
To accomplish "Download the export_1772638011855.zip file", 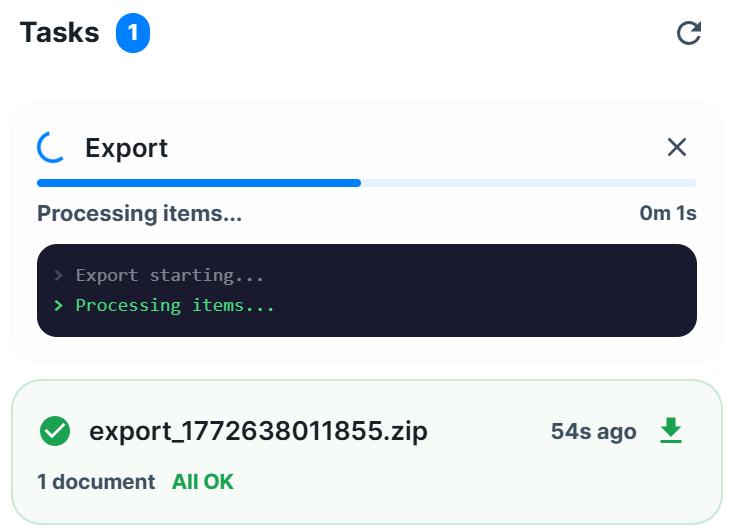I will 671,430.
